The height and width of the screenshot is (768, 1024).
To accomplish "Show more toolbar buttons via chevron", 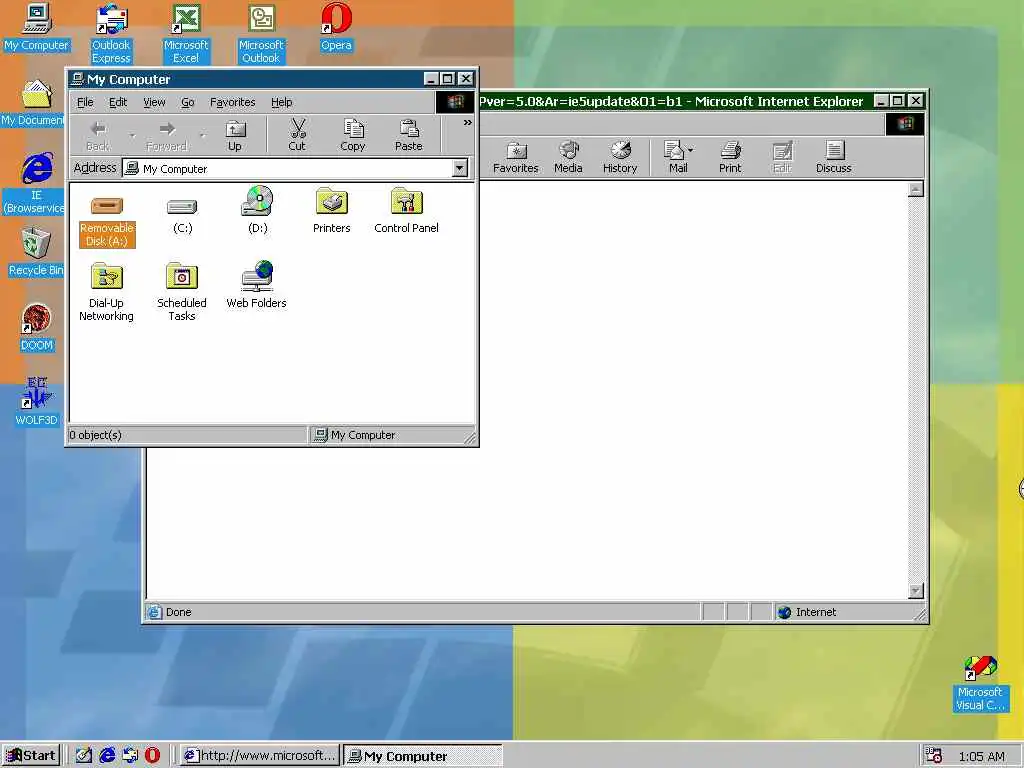I will [x=468, y=122].
